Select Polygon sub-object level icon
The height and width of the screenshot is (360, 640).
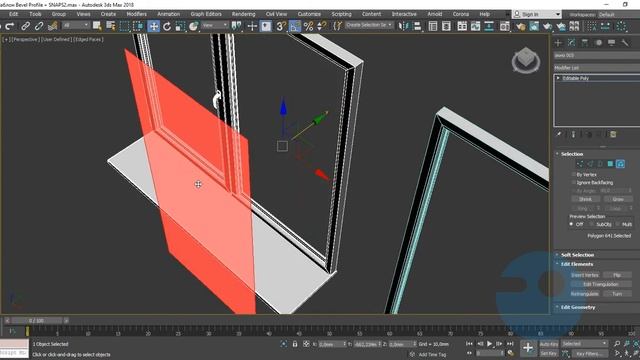pos(610,164)
